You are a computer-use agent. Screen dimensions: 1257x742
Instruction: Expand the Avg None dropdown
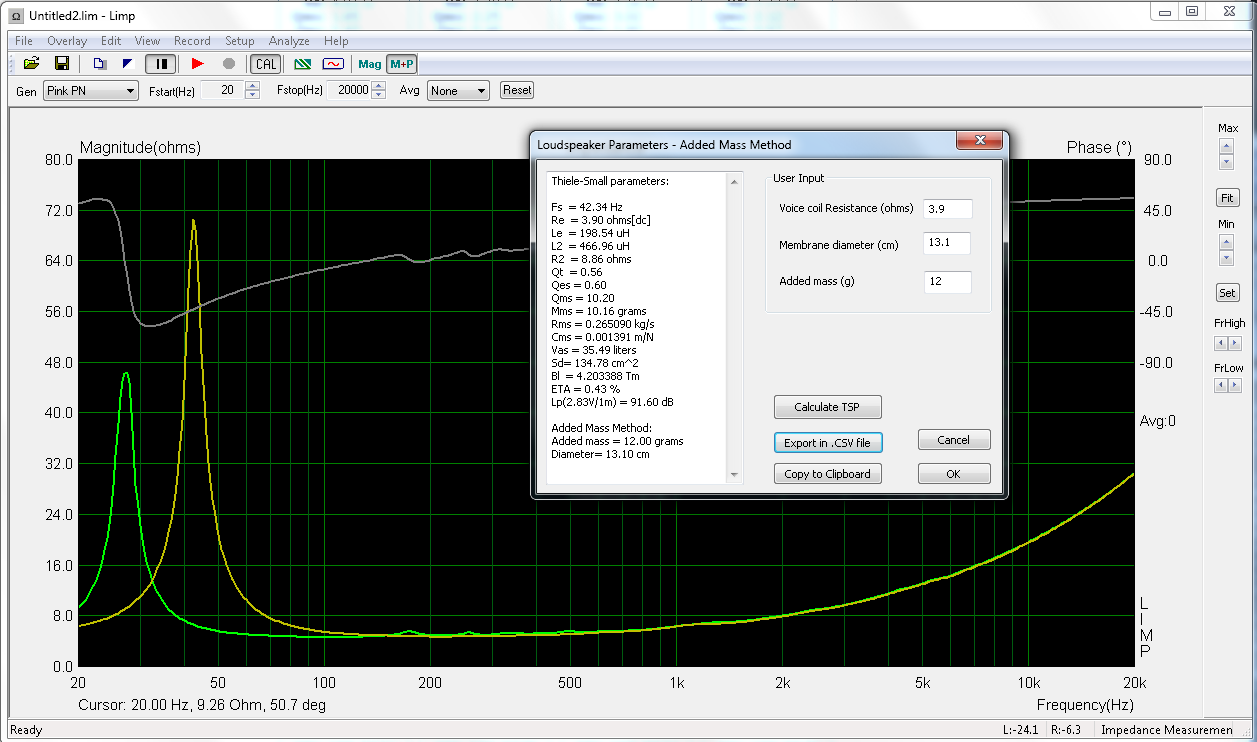coord(458,91)
